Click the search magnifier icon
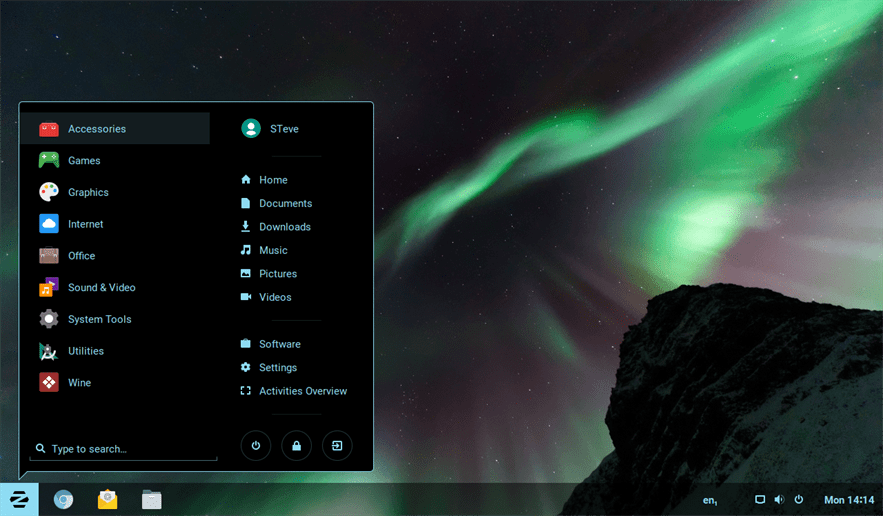Image resolution: width=883 pixels, height=516 pixels. tap(40, 448)
